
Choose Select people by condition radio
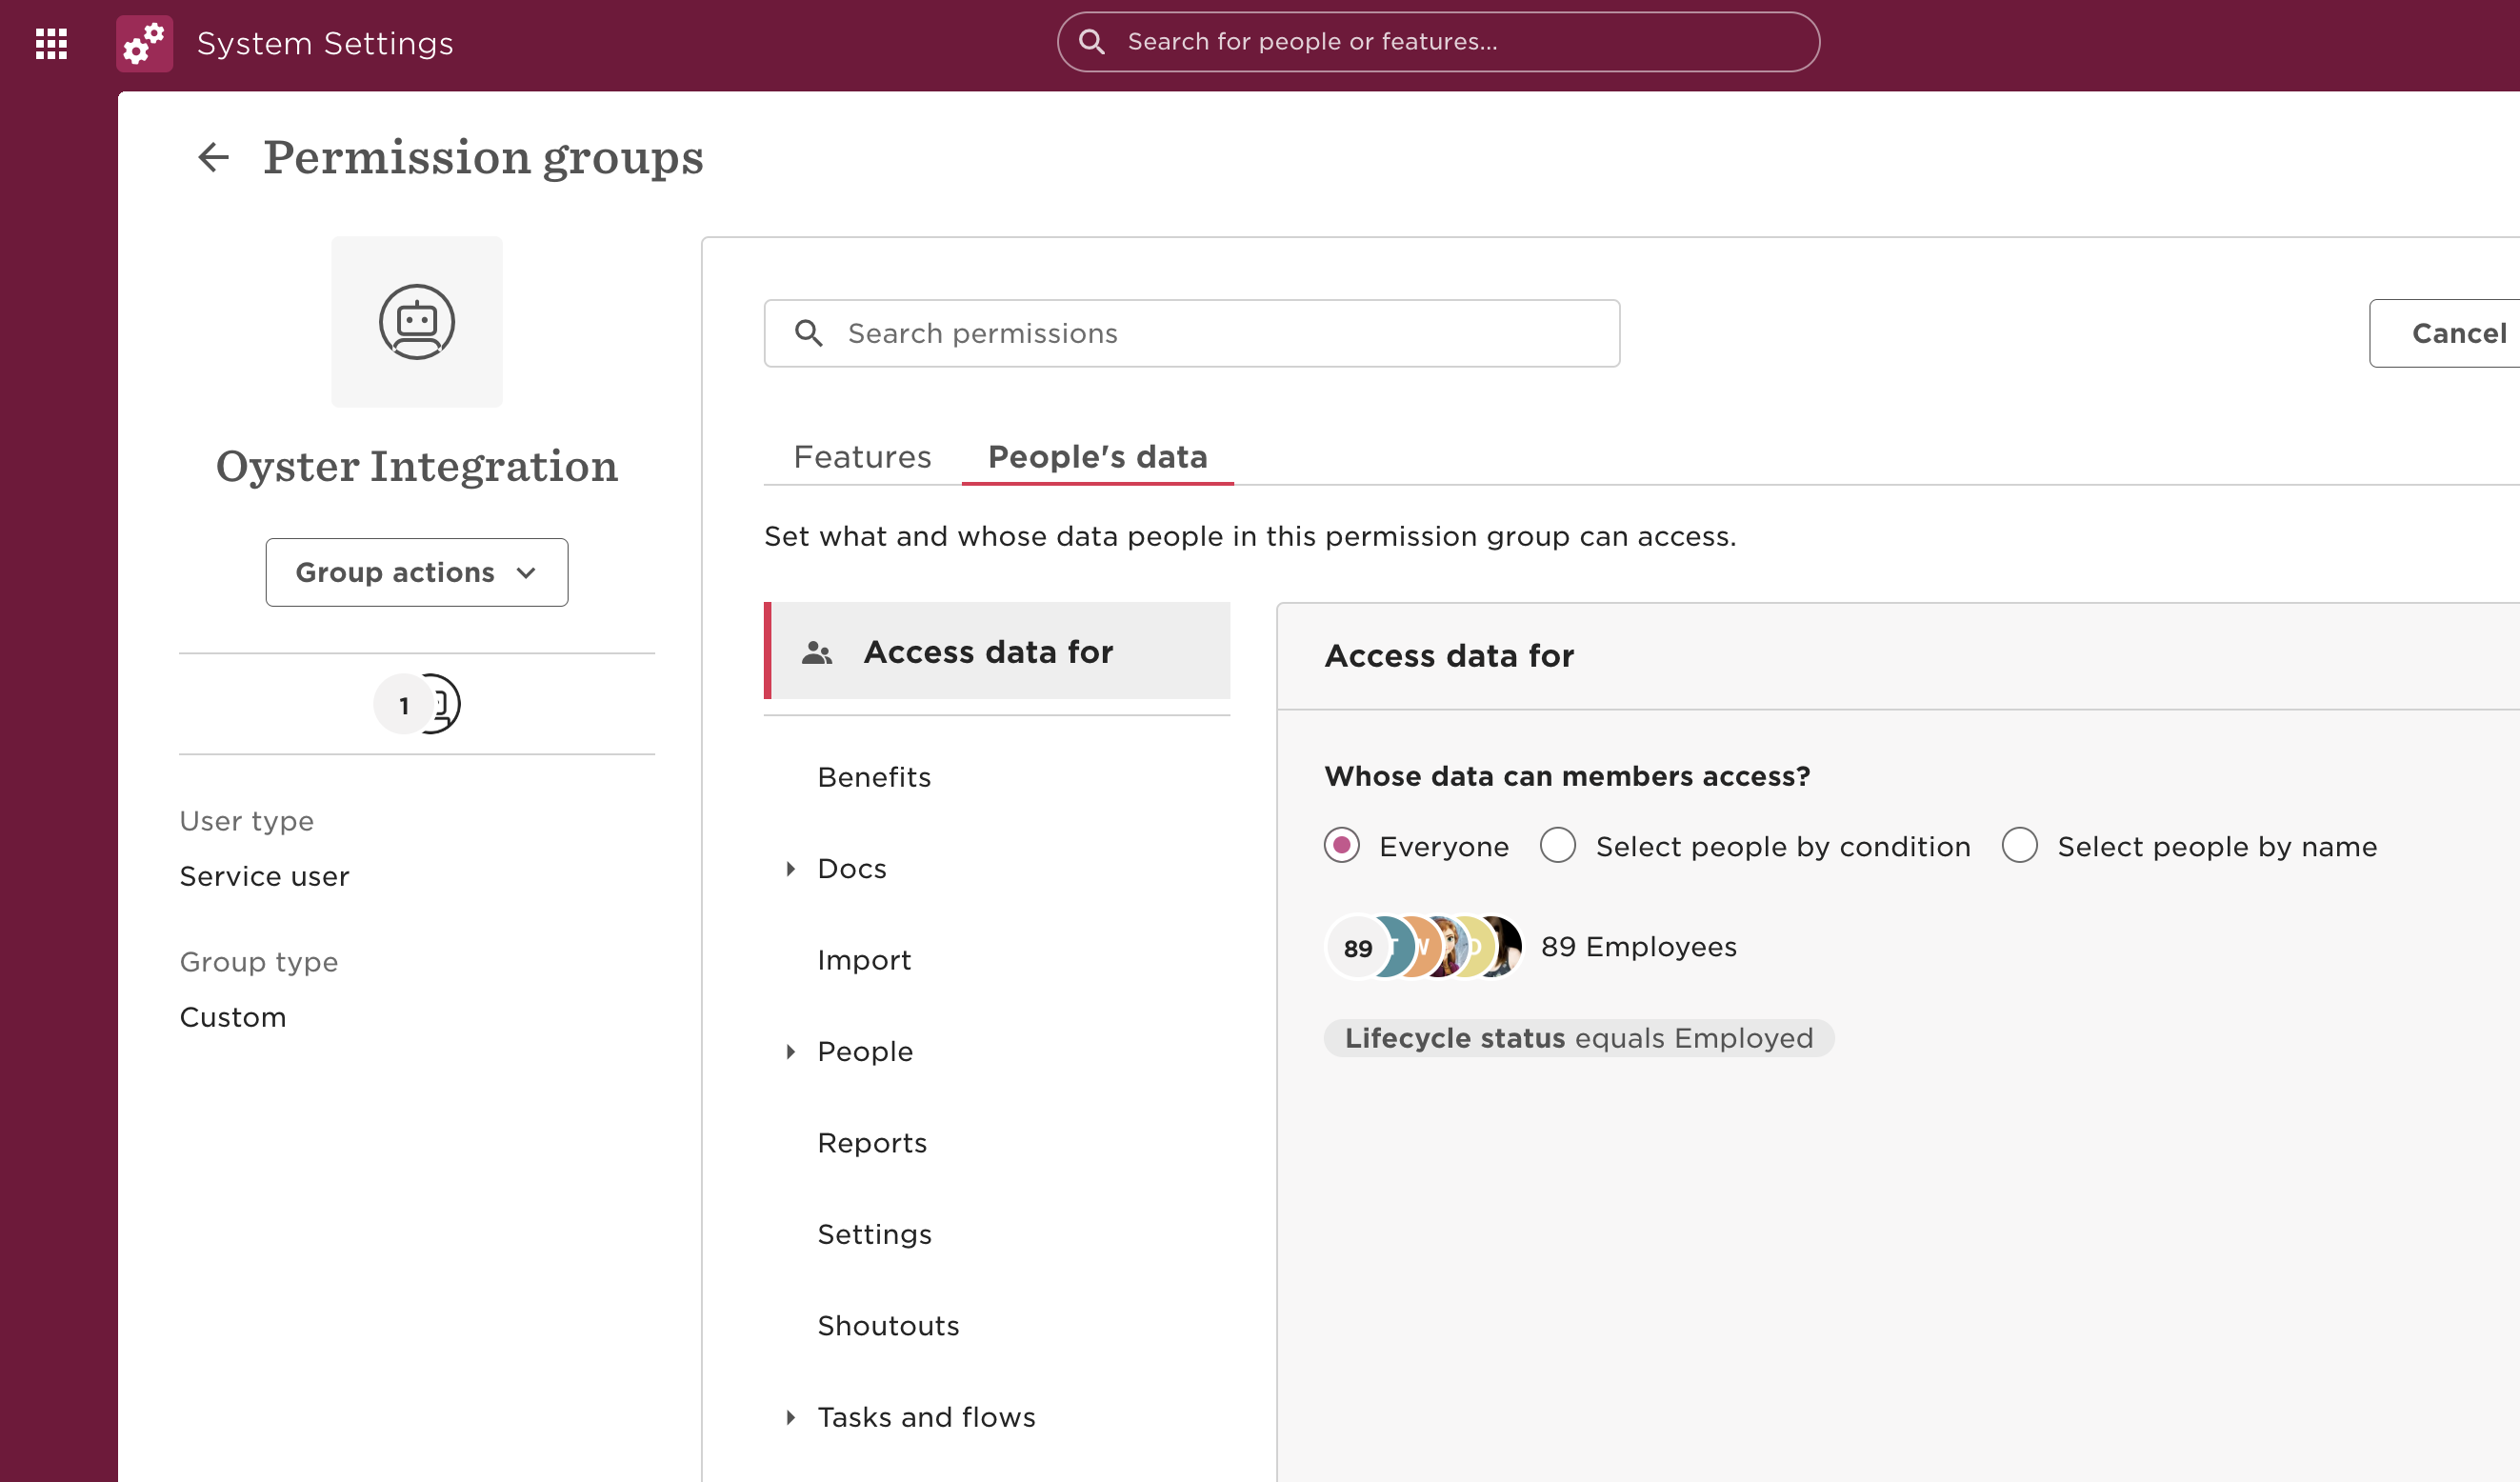pyautogui.click(x=1557, y=846)
